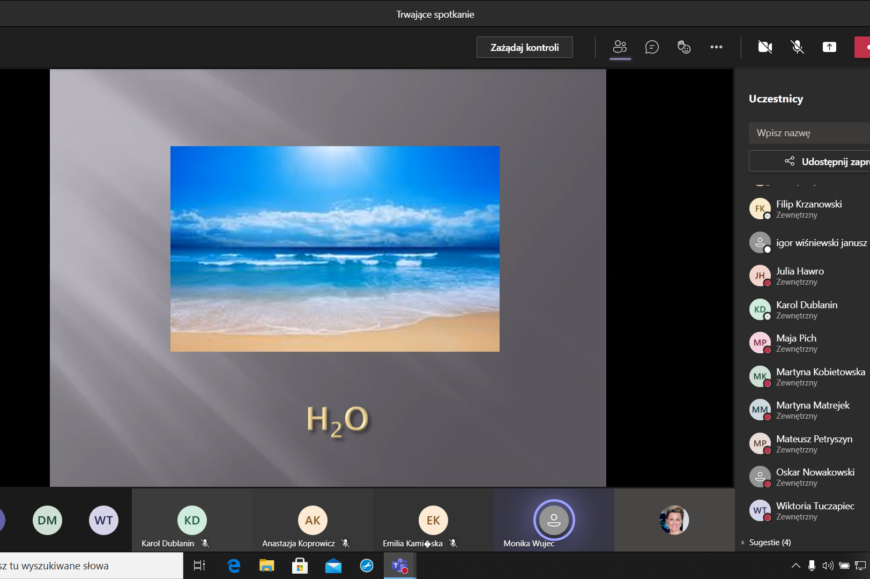870x579 pixels.
Task: Click Martyna Kobietowska's MK avatar
Action: [x=760, y=377]
